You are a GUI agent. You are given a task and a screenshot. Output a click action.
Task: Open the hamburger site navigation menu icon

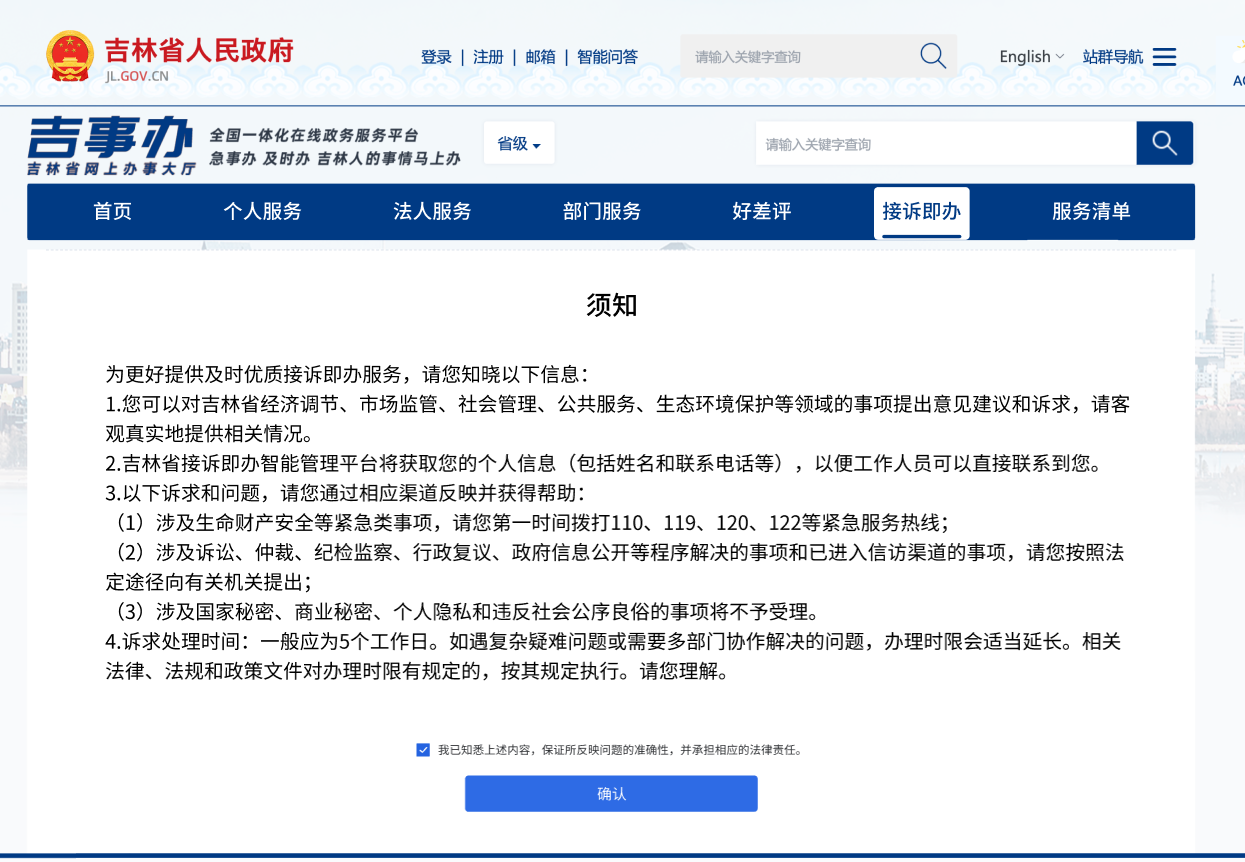click(x=1164, y=57)
